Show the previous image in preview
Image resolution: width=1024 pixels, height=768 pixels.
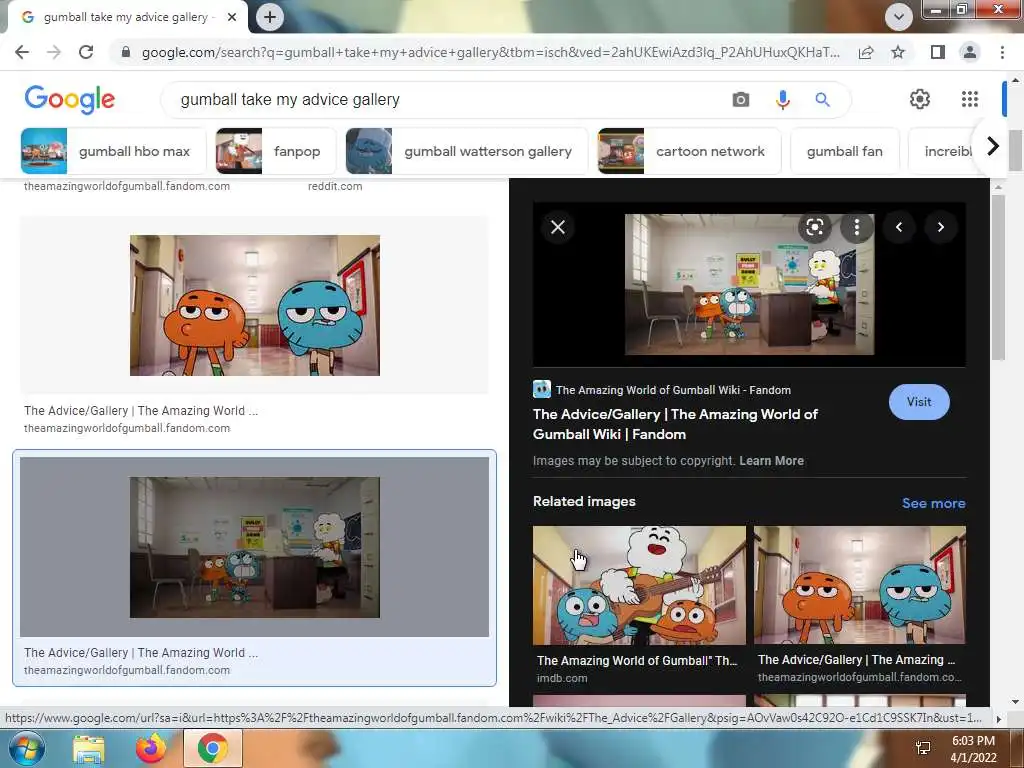899,227
